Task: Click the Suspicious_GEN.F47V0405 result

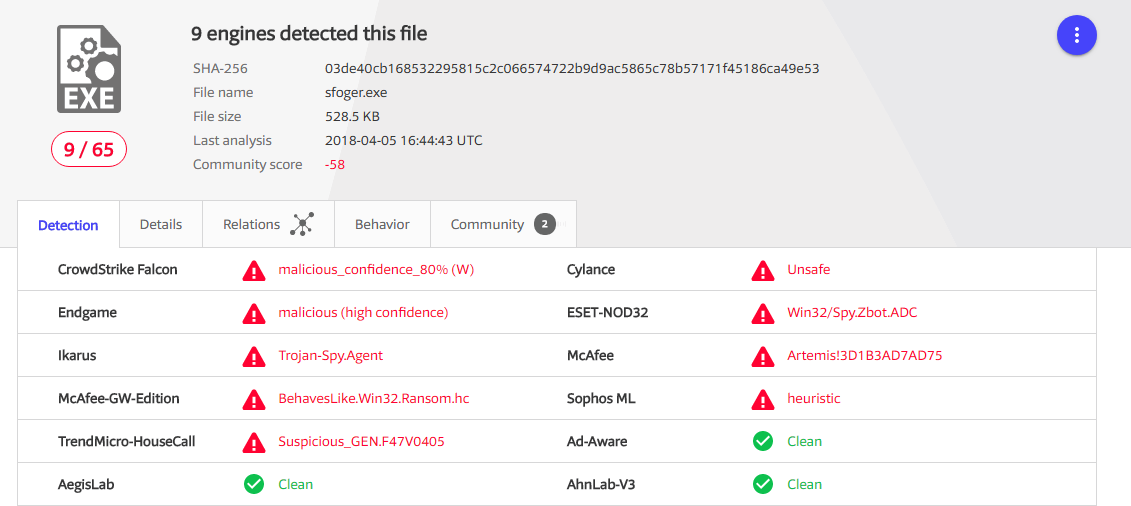Action: click(x=361, y=441)
